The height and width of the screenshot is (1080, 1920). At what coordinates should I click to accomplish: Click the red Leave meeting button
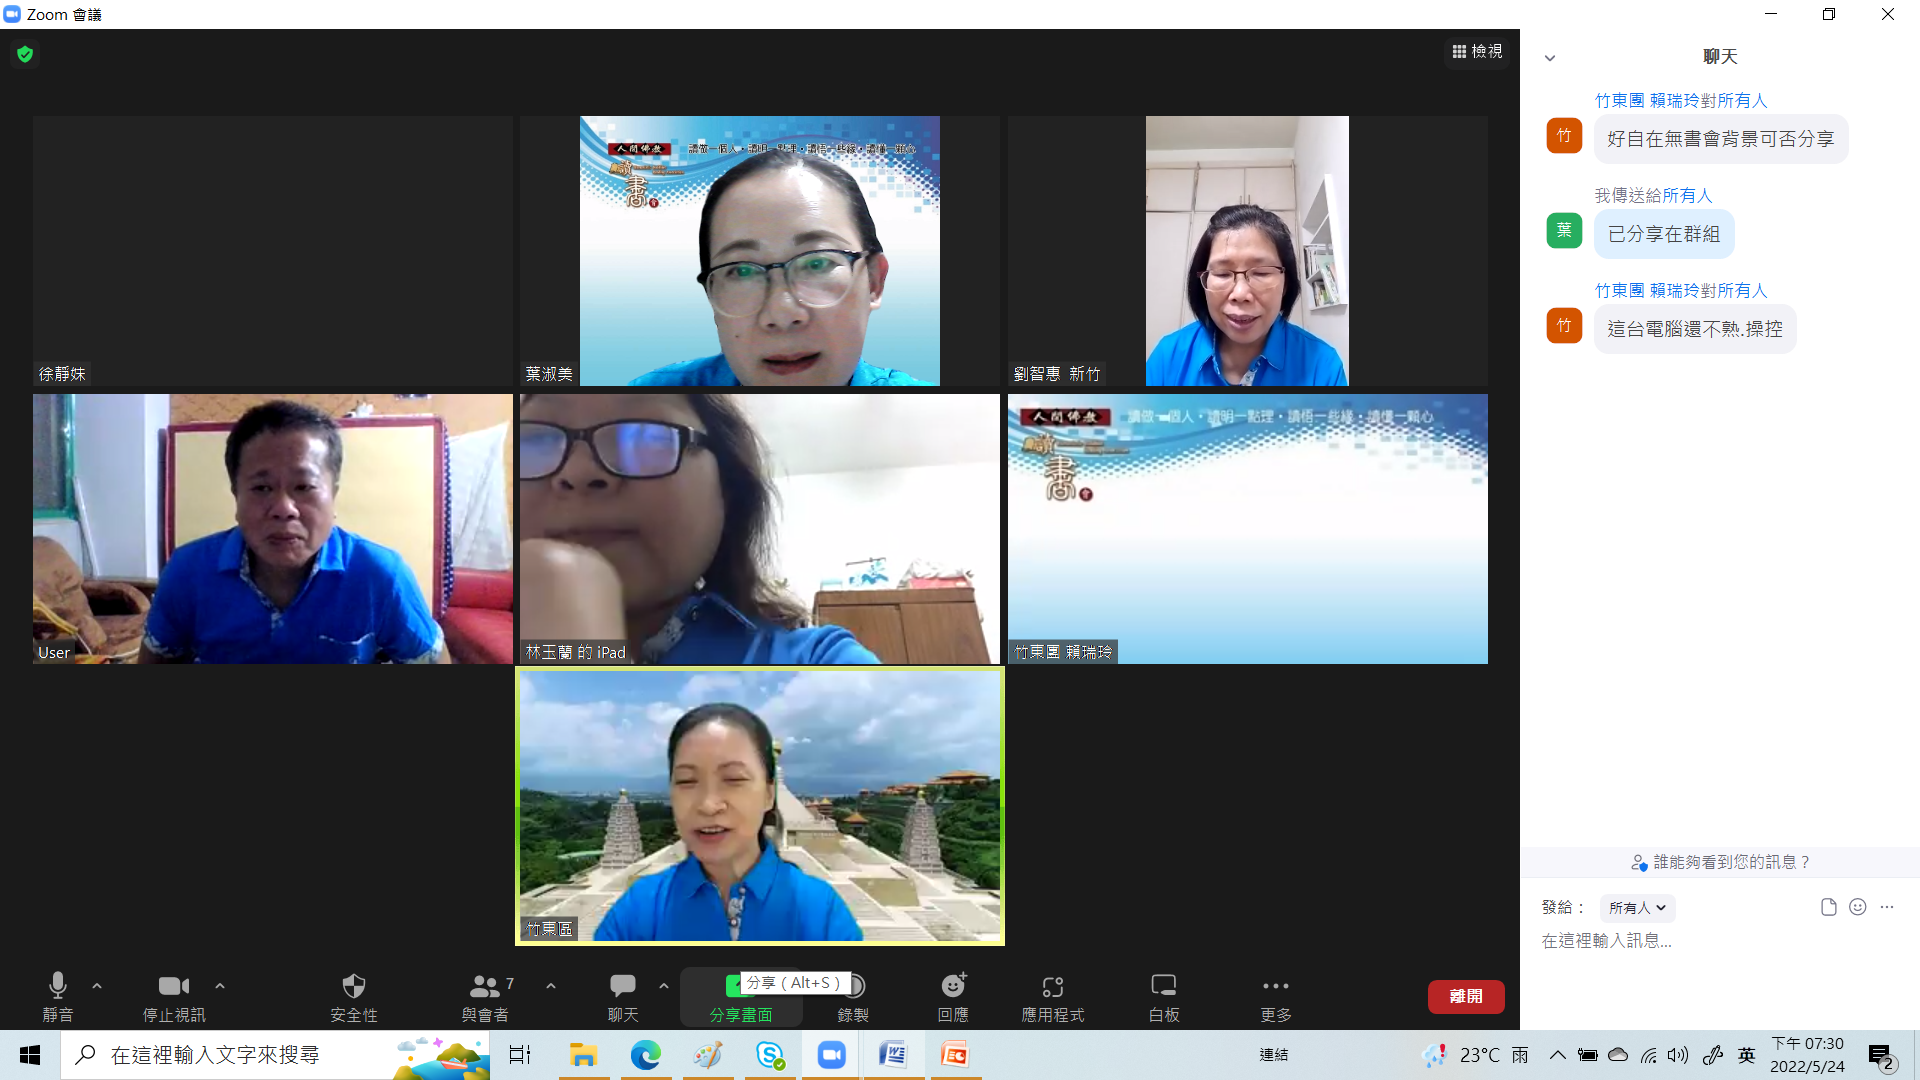click(x=1465, y=996)
